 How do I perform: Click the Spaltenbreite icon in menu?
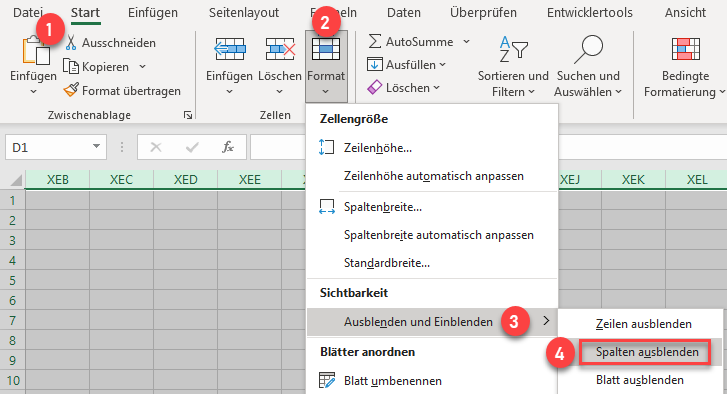click(326, 207)
